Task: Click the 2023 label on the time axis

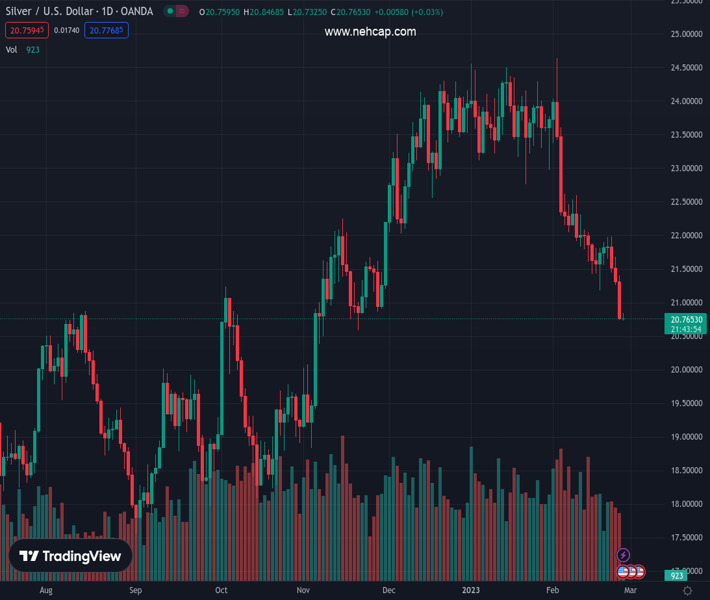Action: coord(470,590)
